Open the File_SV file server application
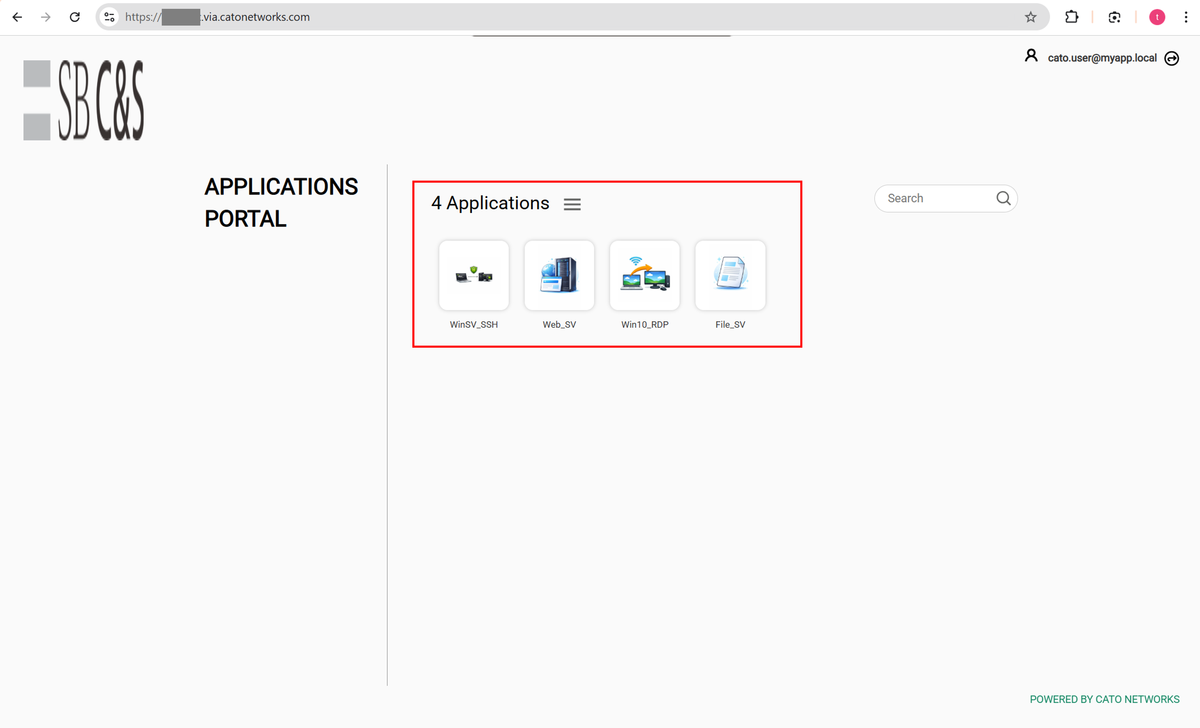 730,275
